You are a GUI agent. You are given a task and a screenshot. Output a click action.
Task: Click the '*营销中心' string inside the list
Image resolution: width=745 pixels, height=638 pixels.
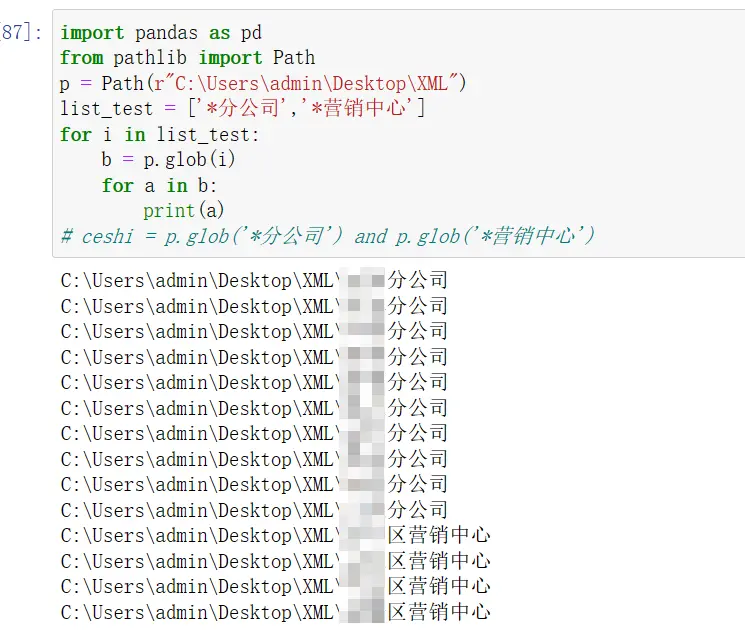tap(358, 108)
